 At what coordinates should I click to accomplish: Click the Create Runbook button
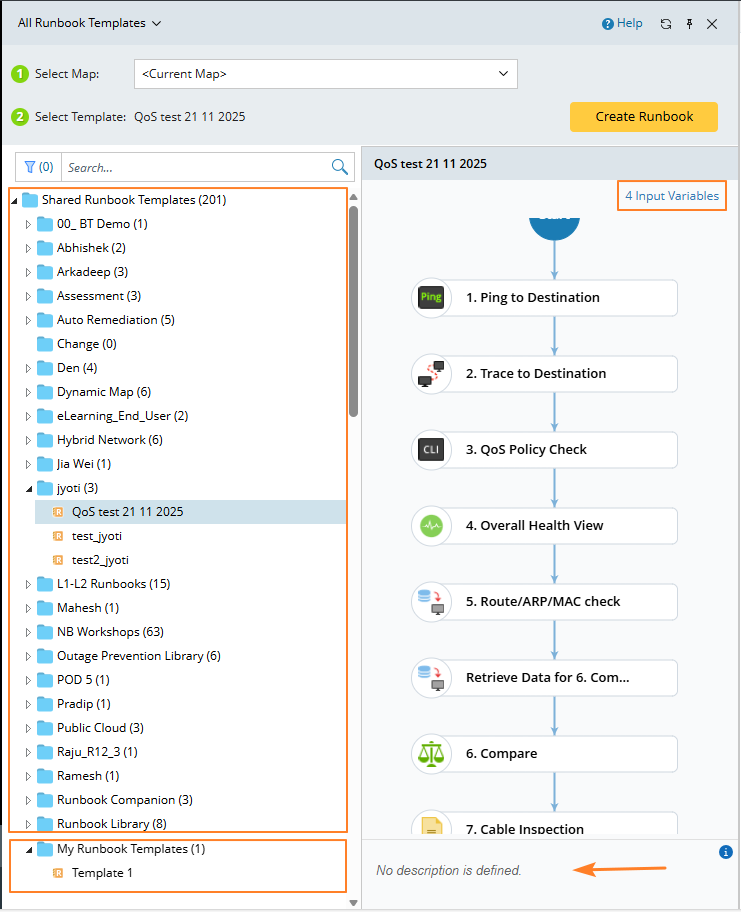point(644,117)
